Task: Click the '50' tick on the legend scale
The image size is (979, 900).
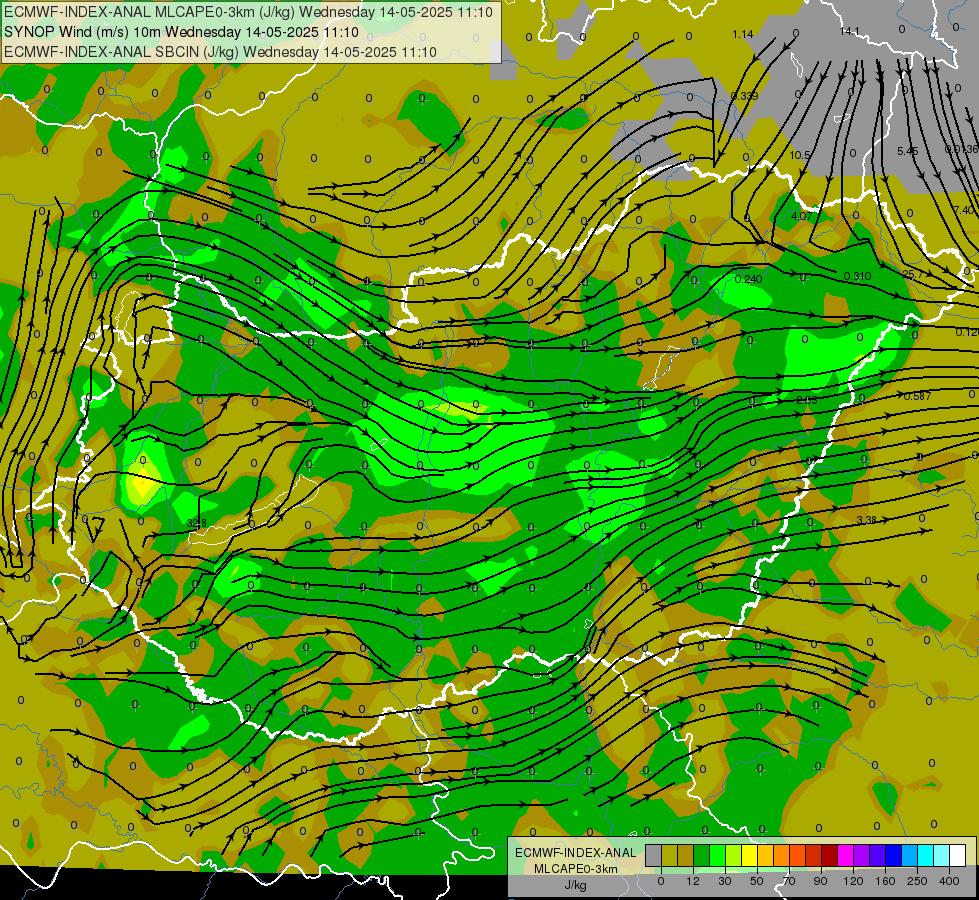Action: (x=757, y=881)
